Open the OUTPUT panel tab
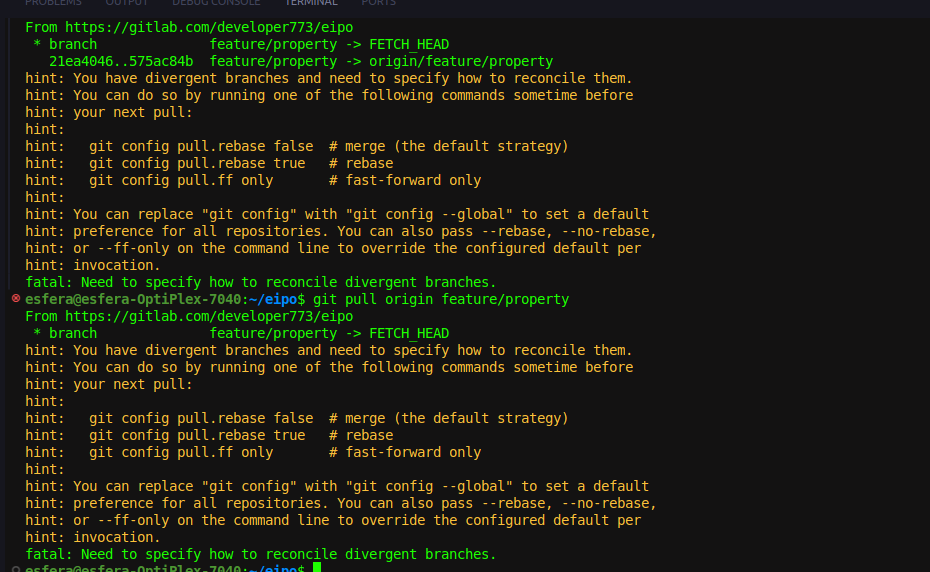The width and height of the screenshot is (930, 572). (127, 3)
